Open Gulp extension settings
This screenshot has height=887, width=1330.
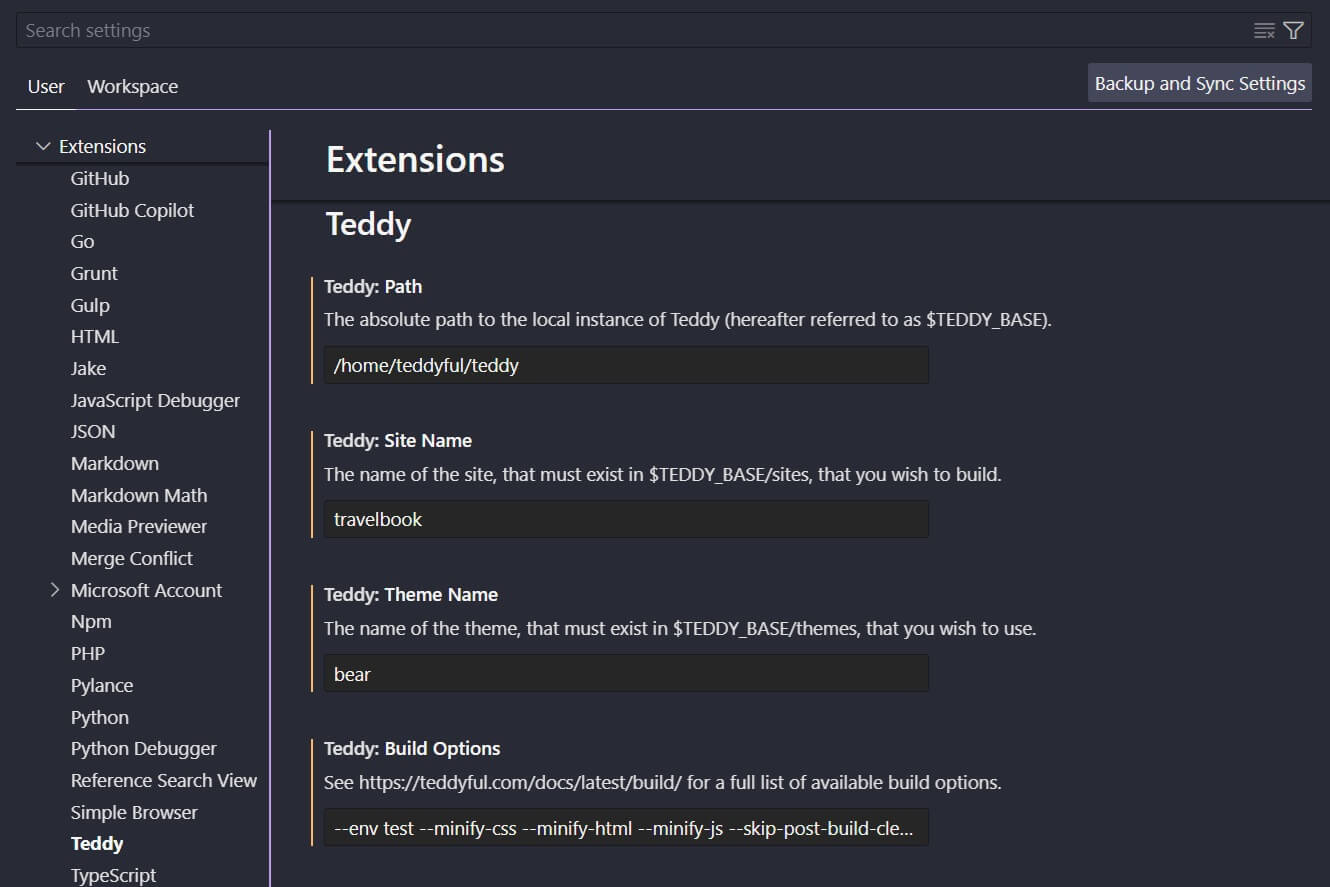tap(90, 305)
